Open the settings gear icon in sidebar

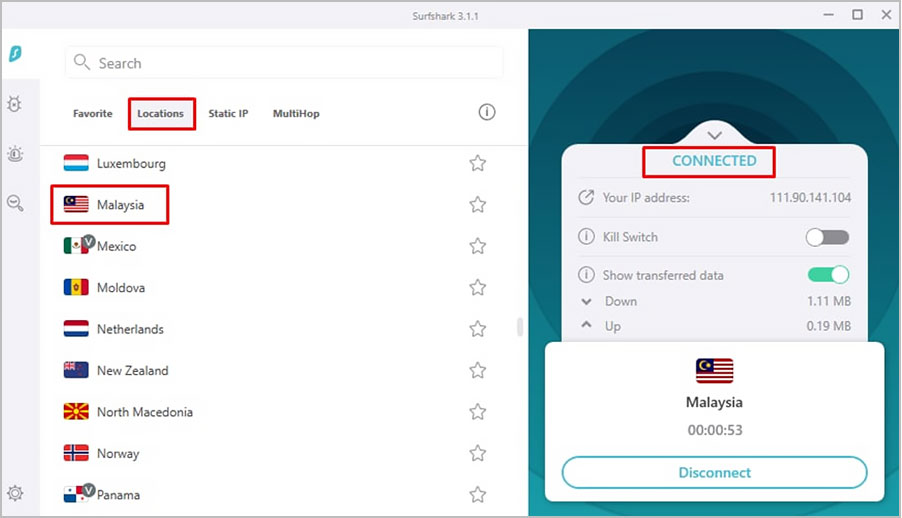[x=15, y=493]
